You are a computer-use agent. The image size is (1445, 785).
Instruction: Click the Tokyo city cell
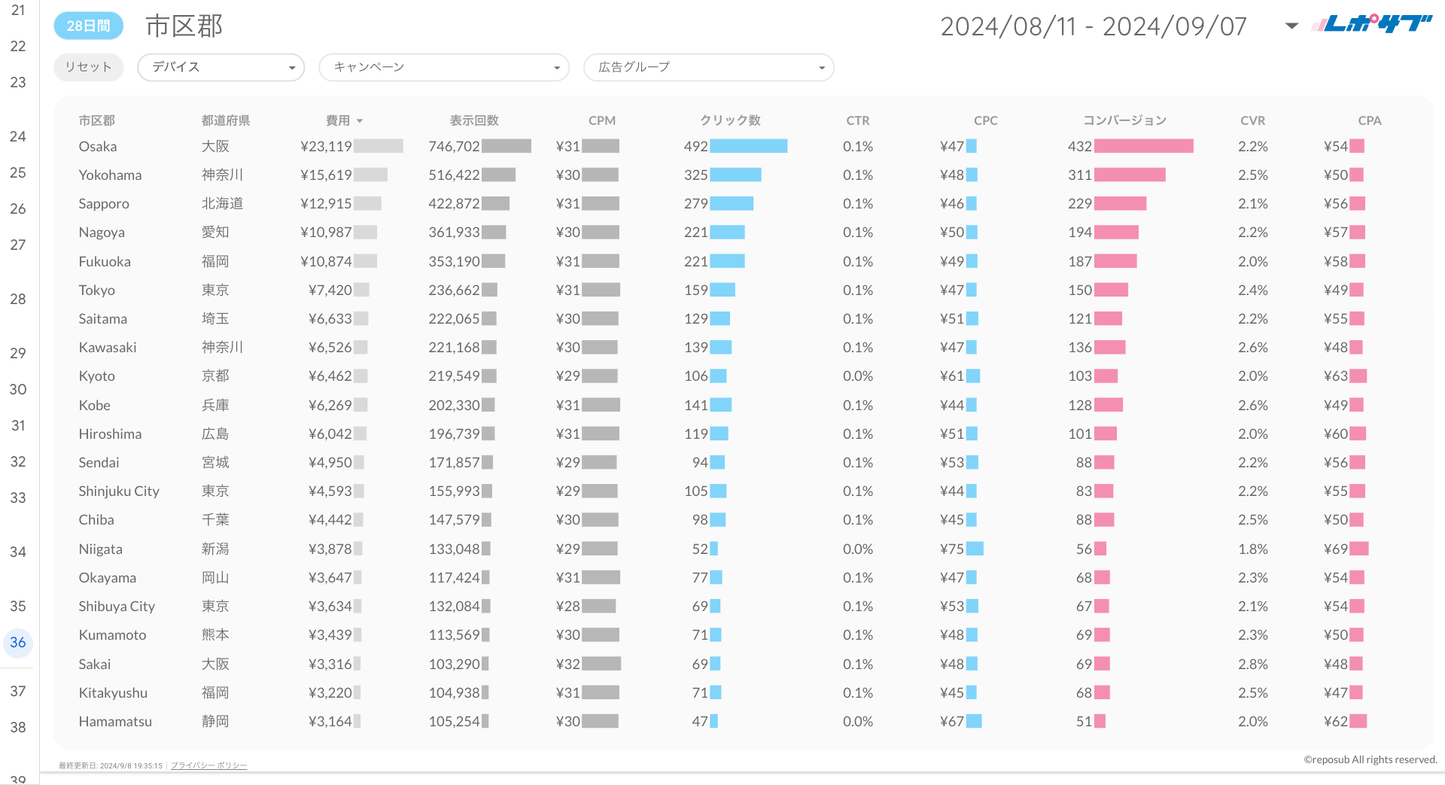click(x=97, y=290)
